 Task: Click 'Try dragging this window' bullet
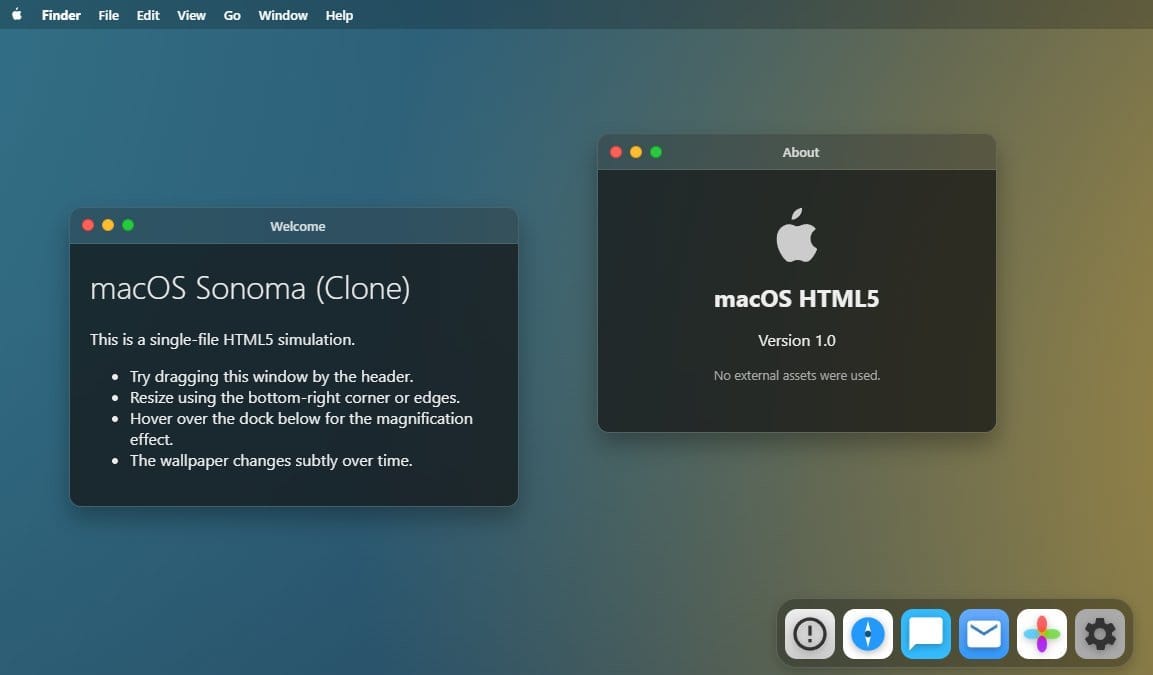(271, 376)
